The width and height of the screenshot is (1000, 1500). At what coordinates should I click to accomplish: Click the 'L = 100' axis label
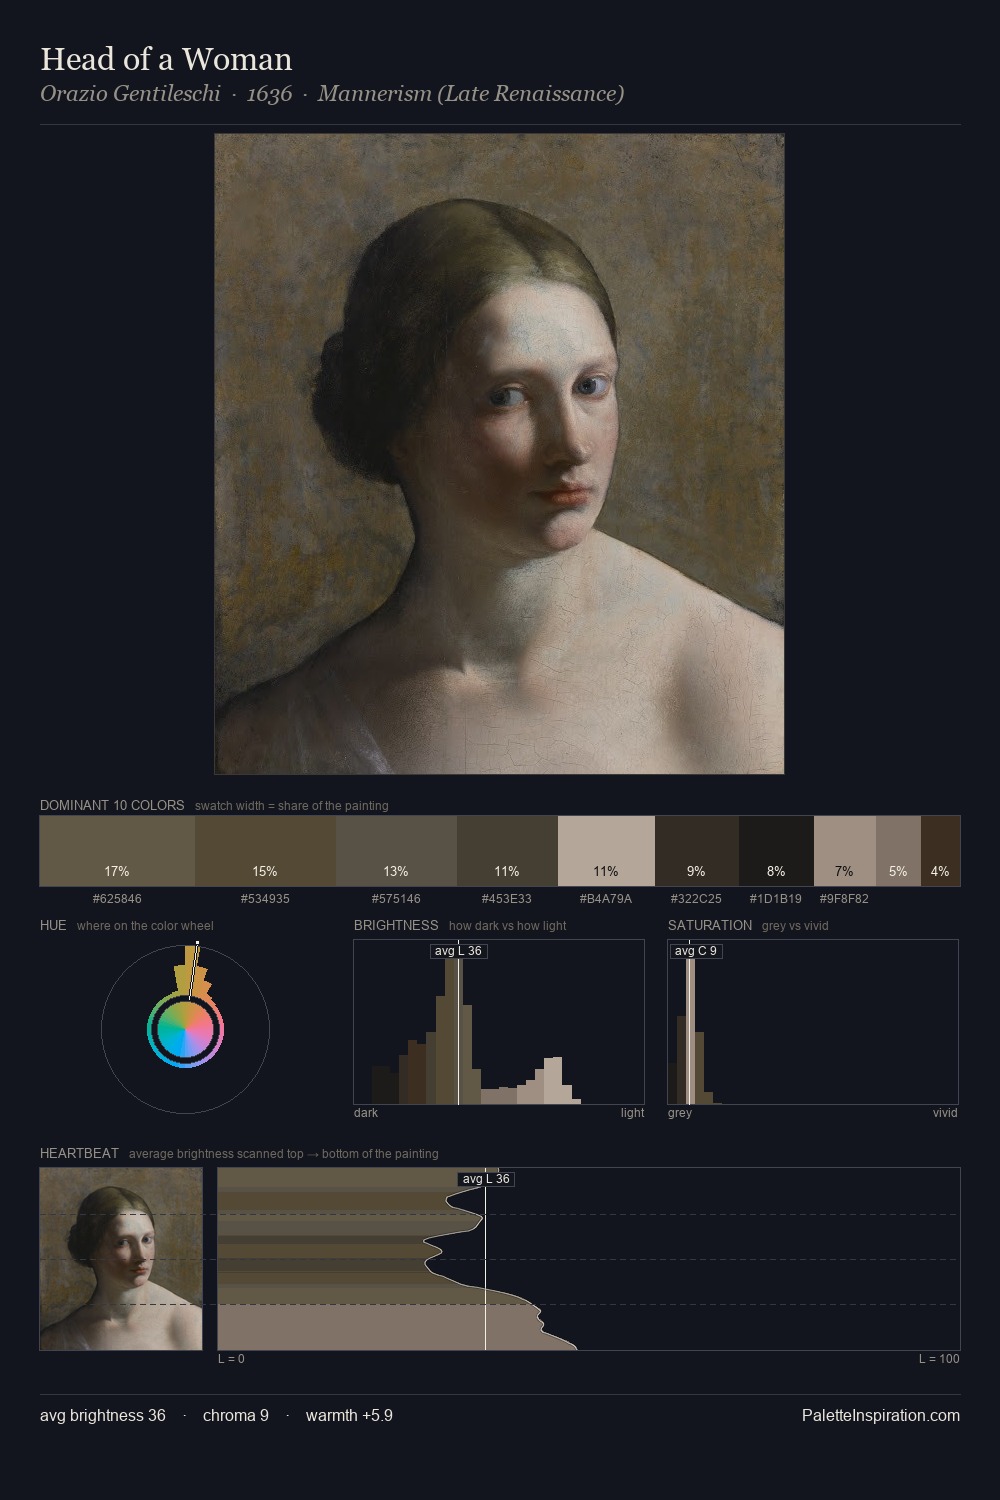[939, 1359]
